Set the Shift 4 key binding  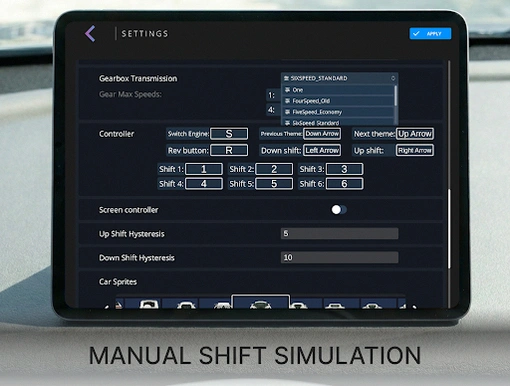tap(204, 184)
